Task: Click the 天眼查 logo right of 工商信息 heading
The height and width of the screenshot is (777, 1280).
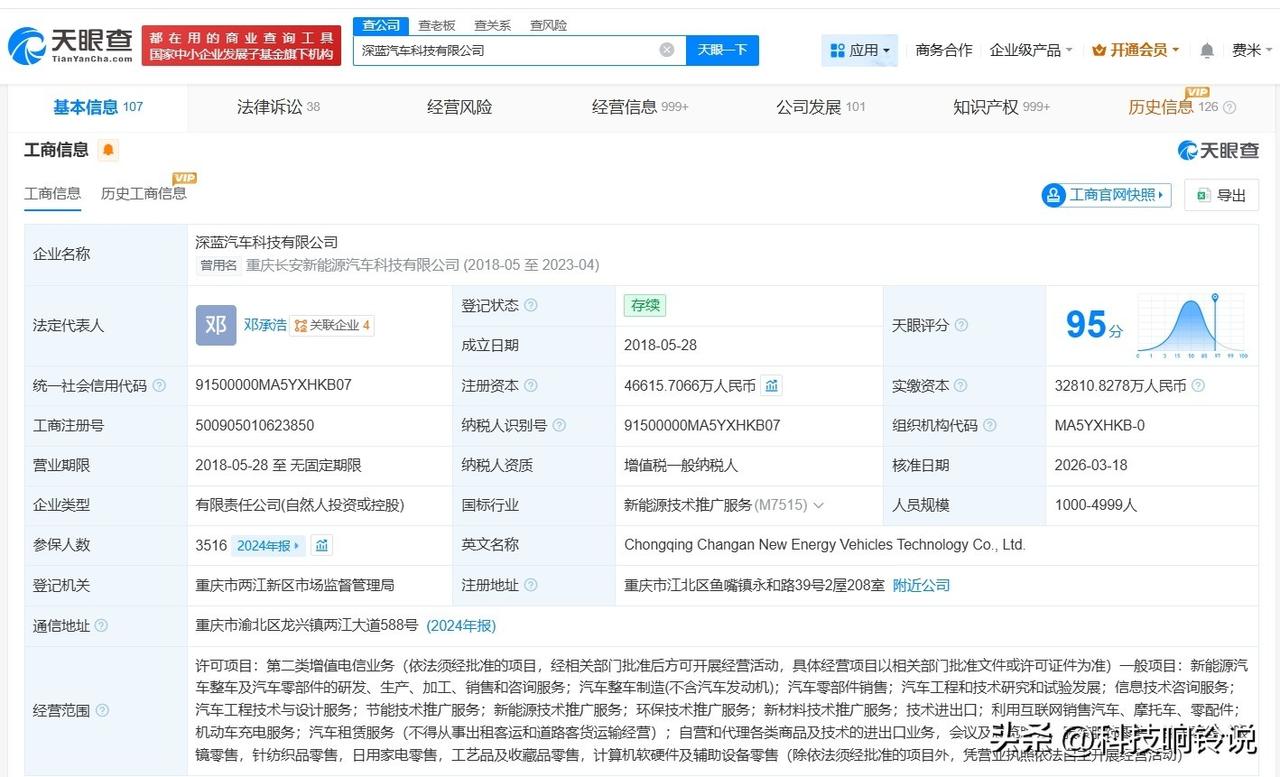Action: coord(1218,150)
